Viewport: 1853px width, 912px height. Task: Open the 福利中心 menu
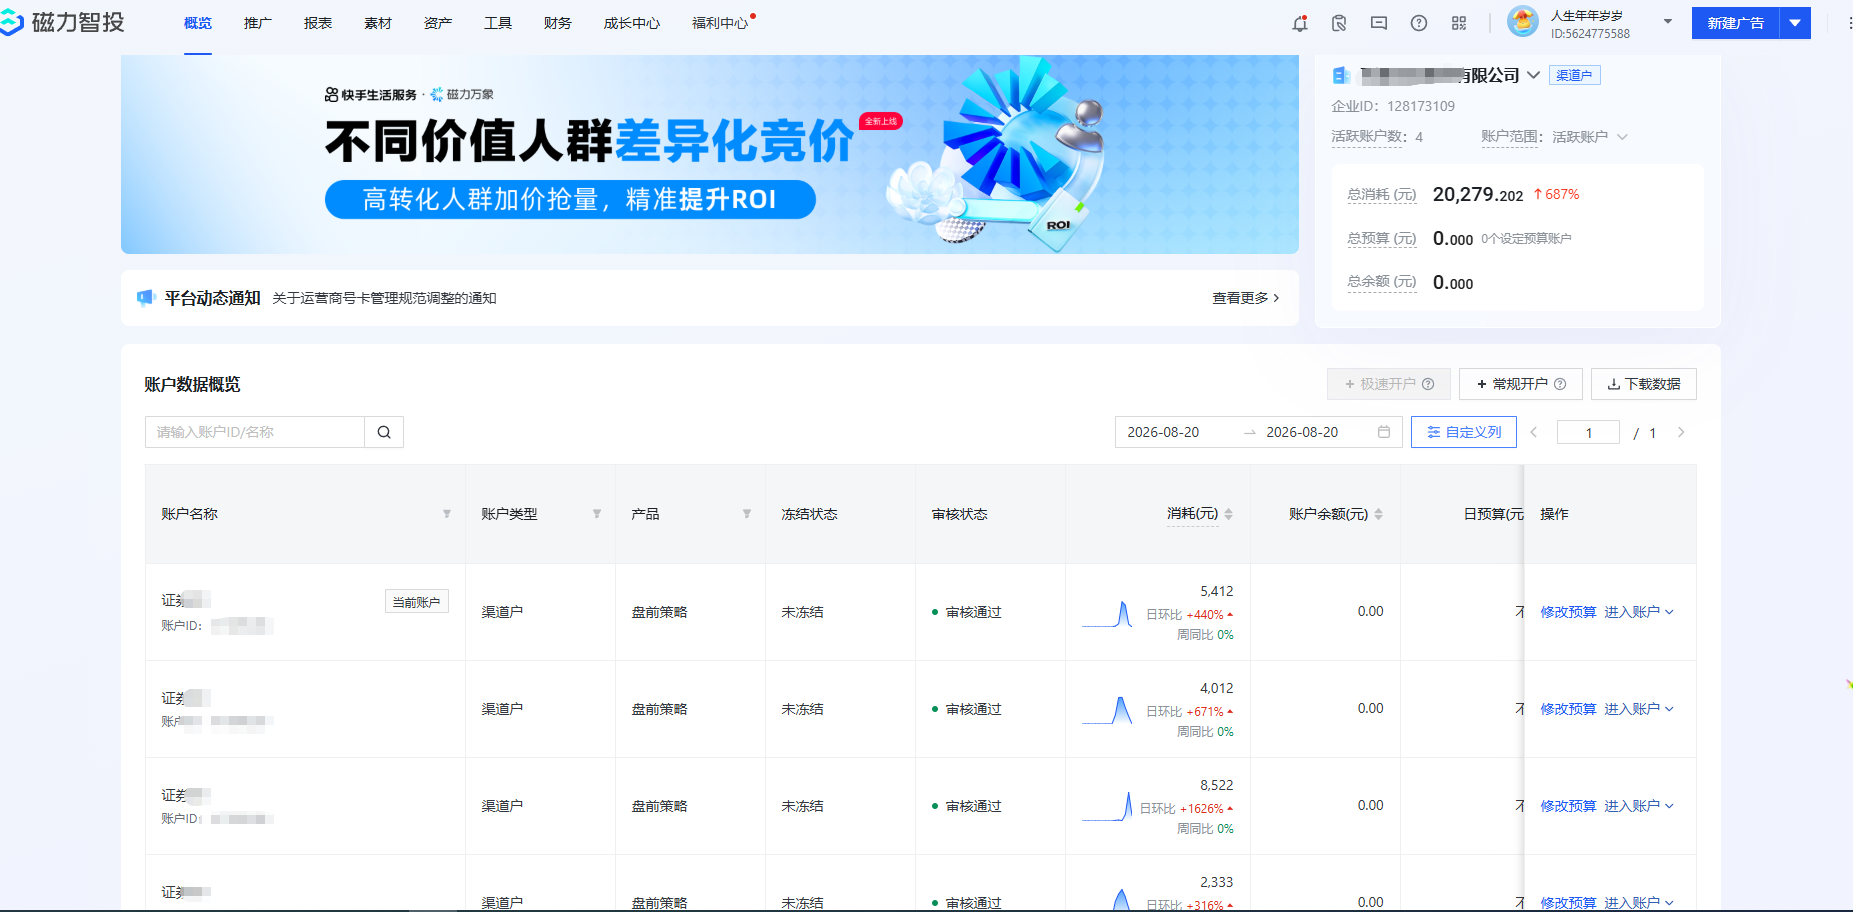pyautogui.click(x=720, y=23)
